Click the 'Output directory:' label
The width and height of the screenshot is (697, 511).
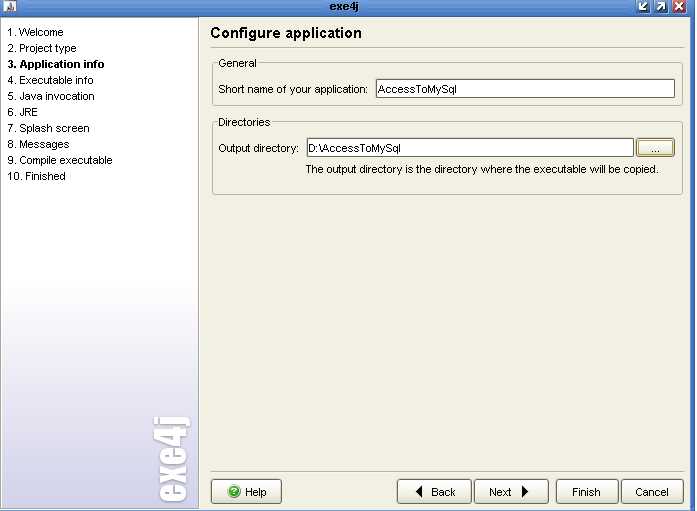(258, 148)
